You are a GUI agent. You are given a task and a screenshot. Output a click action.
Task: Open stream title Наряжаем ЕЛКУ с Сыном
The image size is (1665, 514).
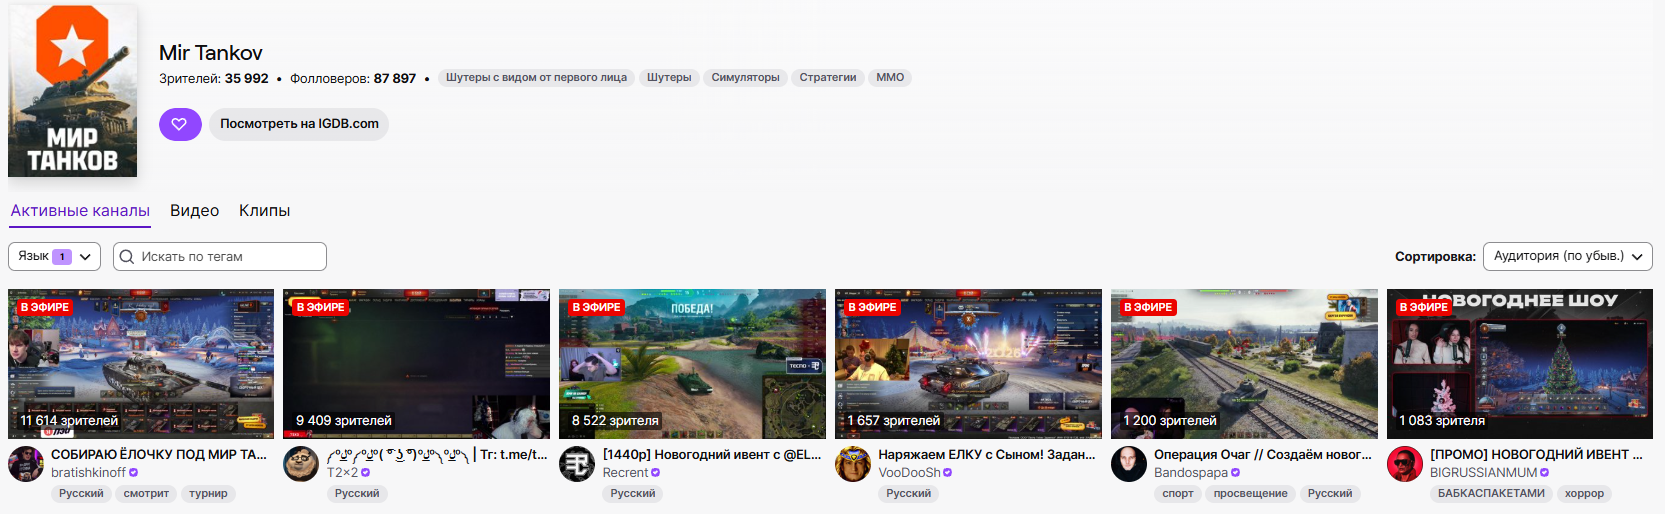pos(987,454)
